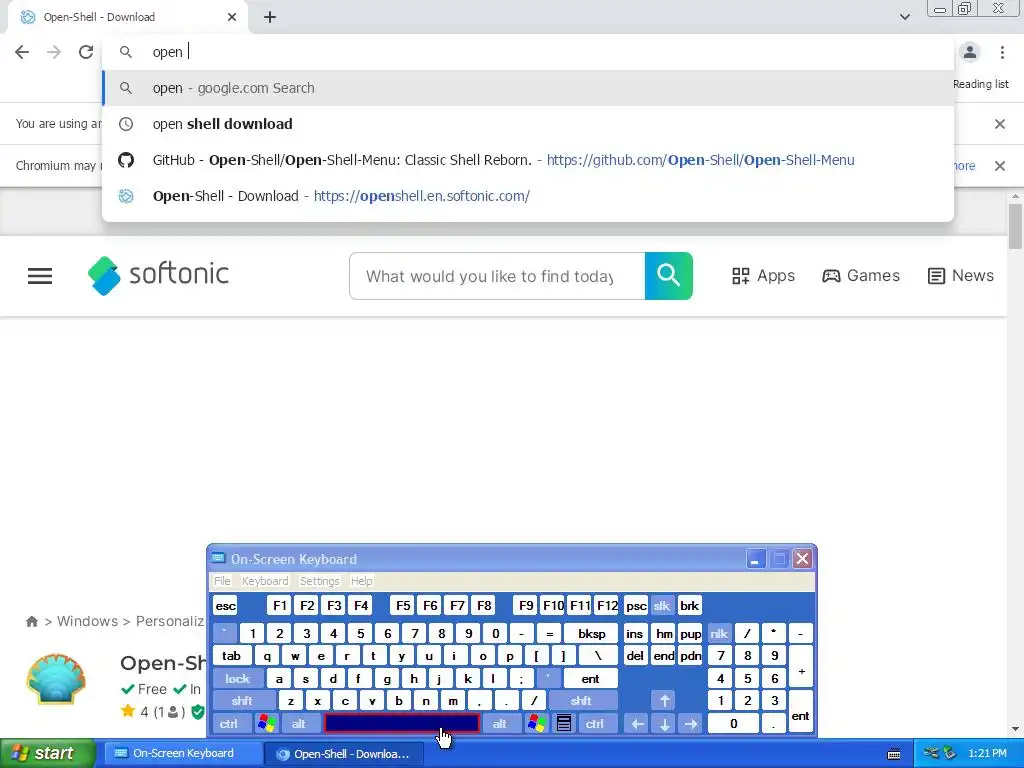1024x768 pixels.
Task: Click the esc key on the on-screen keyboard
Action: 225,606
